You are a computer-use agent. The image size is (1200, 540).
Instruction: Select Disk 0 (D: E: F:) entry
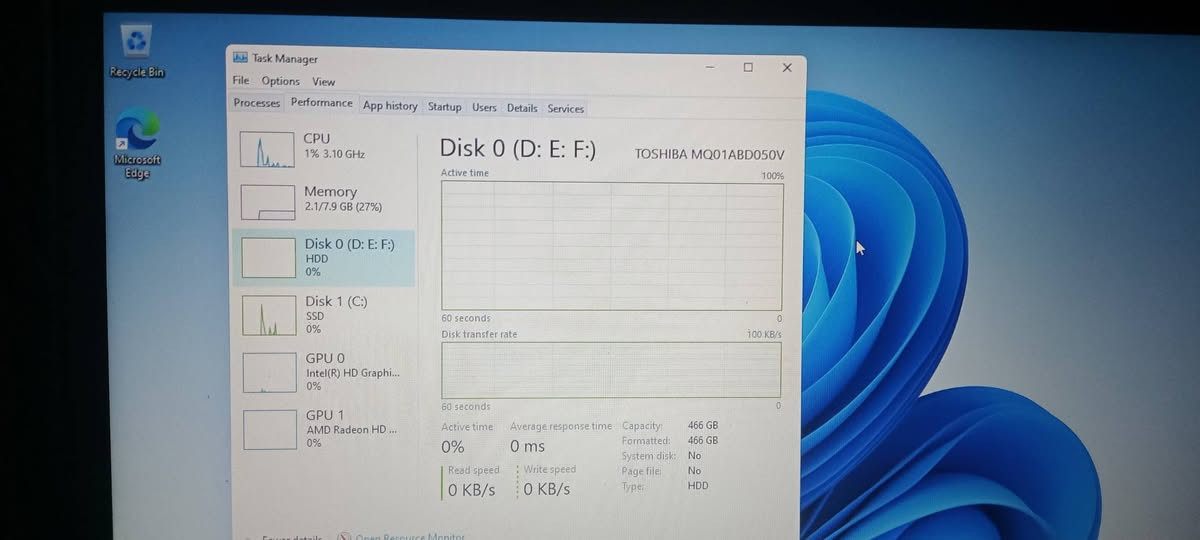[x=324, y=257]
